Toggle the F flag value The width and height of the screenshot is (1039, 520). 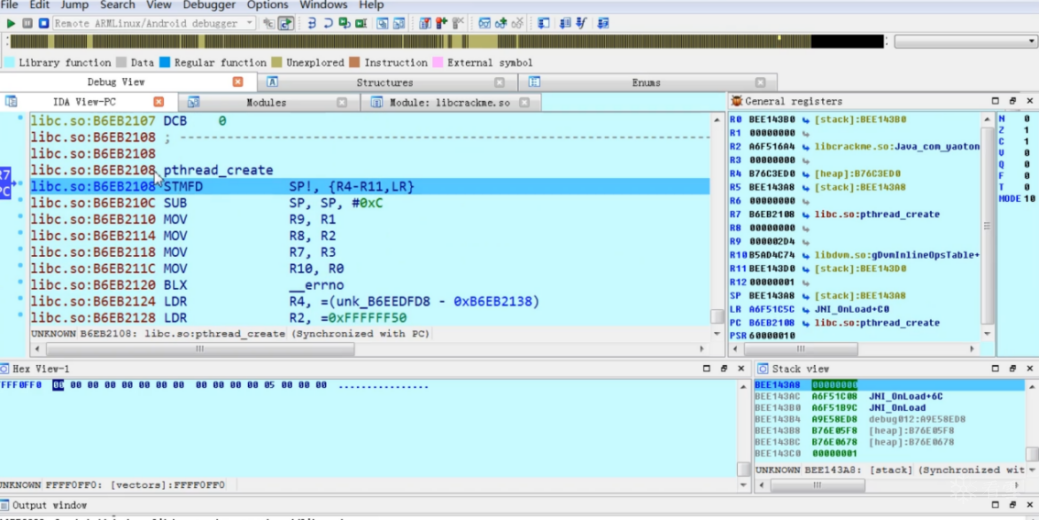click(1026, 176)
